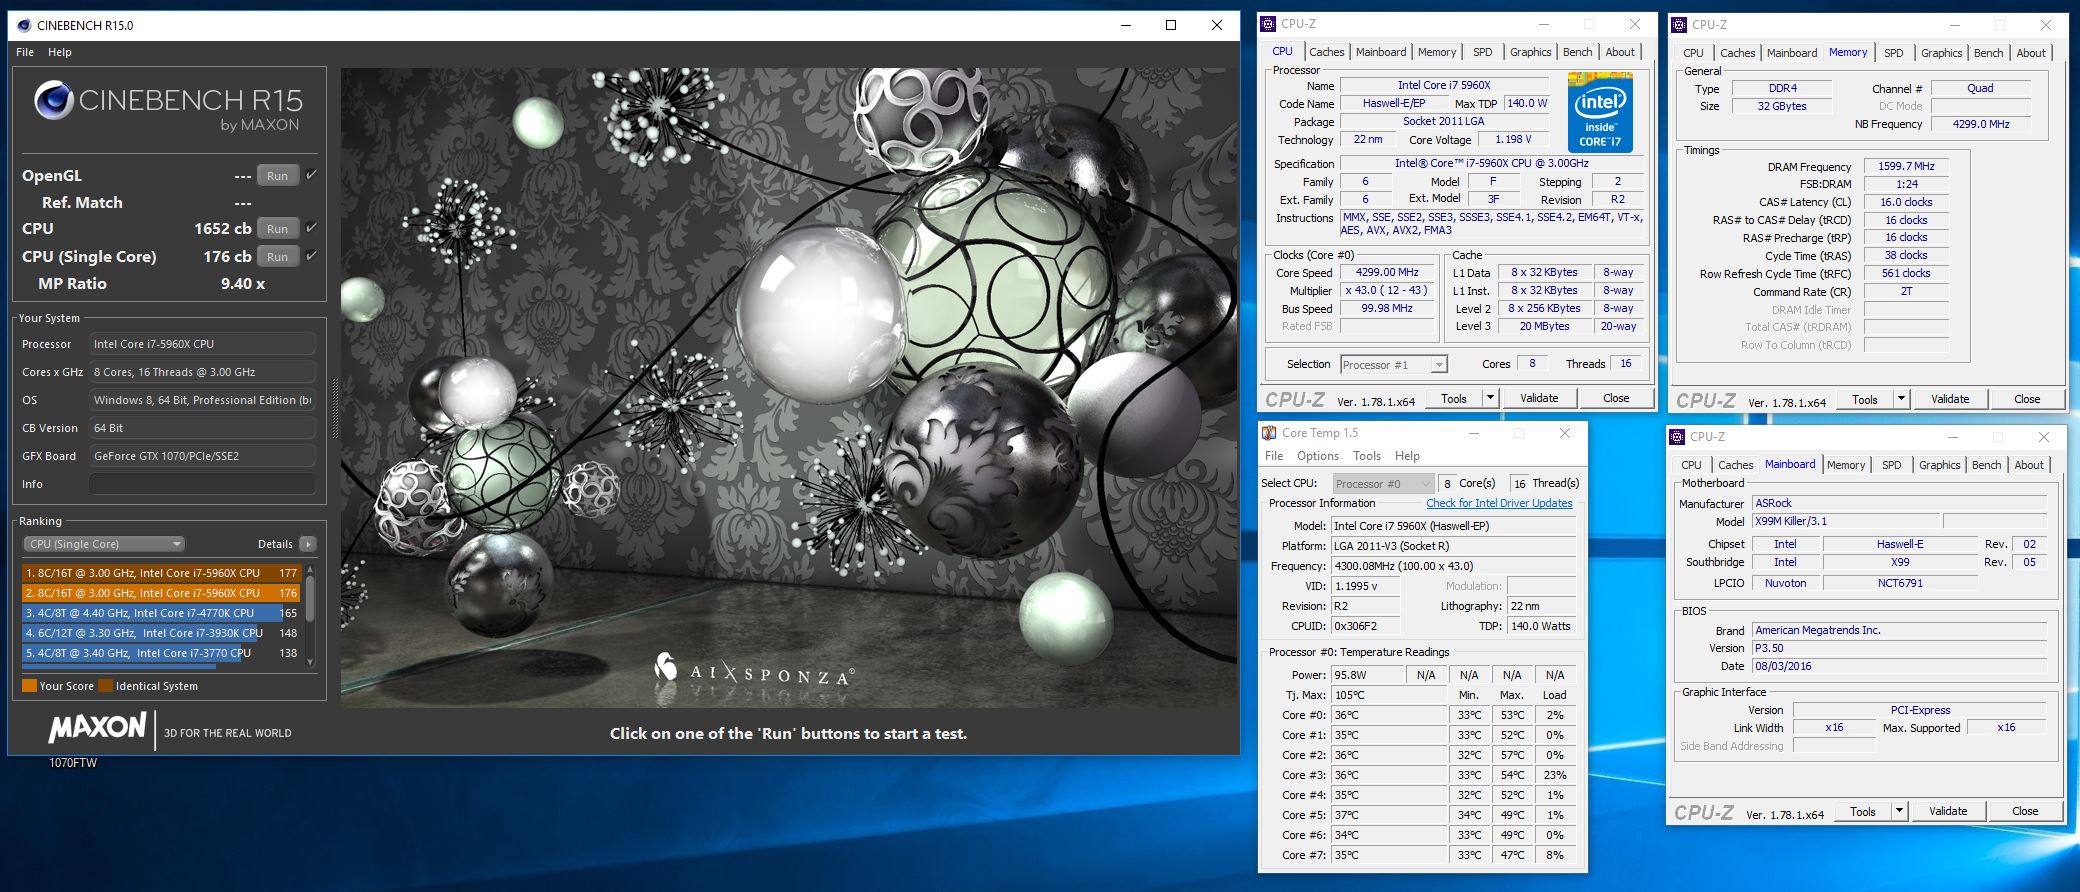Open Tools dropdown arrow in CPU-Z mainboard window
Image resolution: width=2080 pixels, height=892 pixels.
point(1899,811)
